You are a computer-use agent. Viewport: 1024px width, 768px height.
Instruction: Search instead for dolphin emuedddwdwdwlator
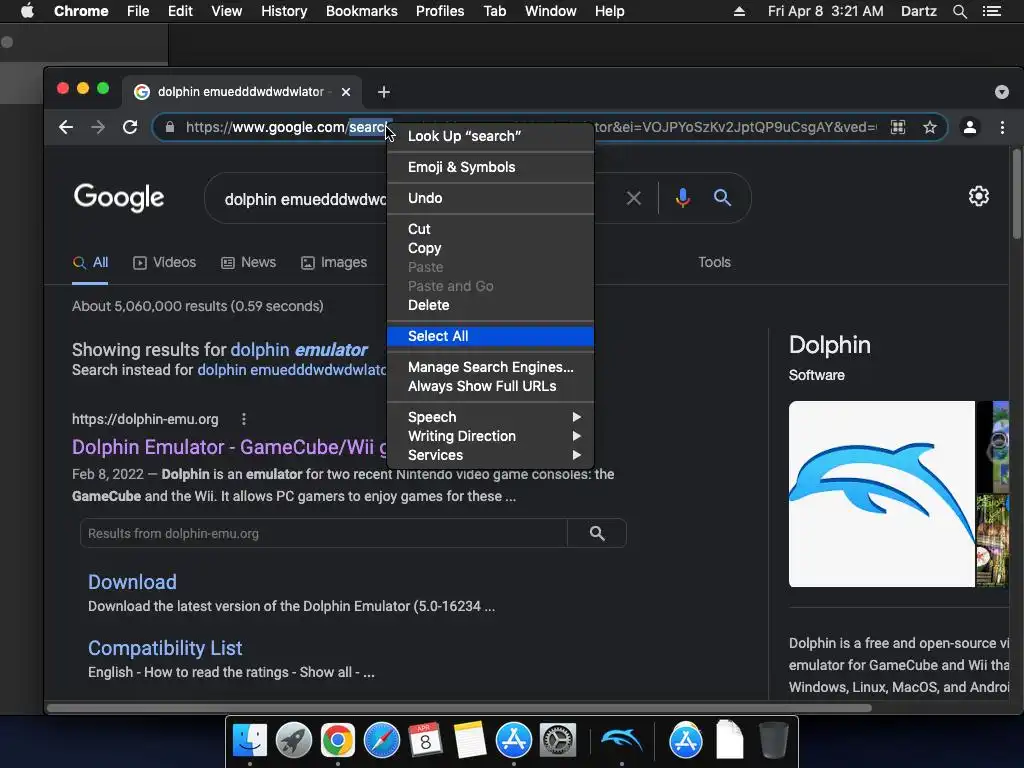click(x=292, y=370)
